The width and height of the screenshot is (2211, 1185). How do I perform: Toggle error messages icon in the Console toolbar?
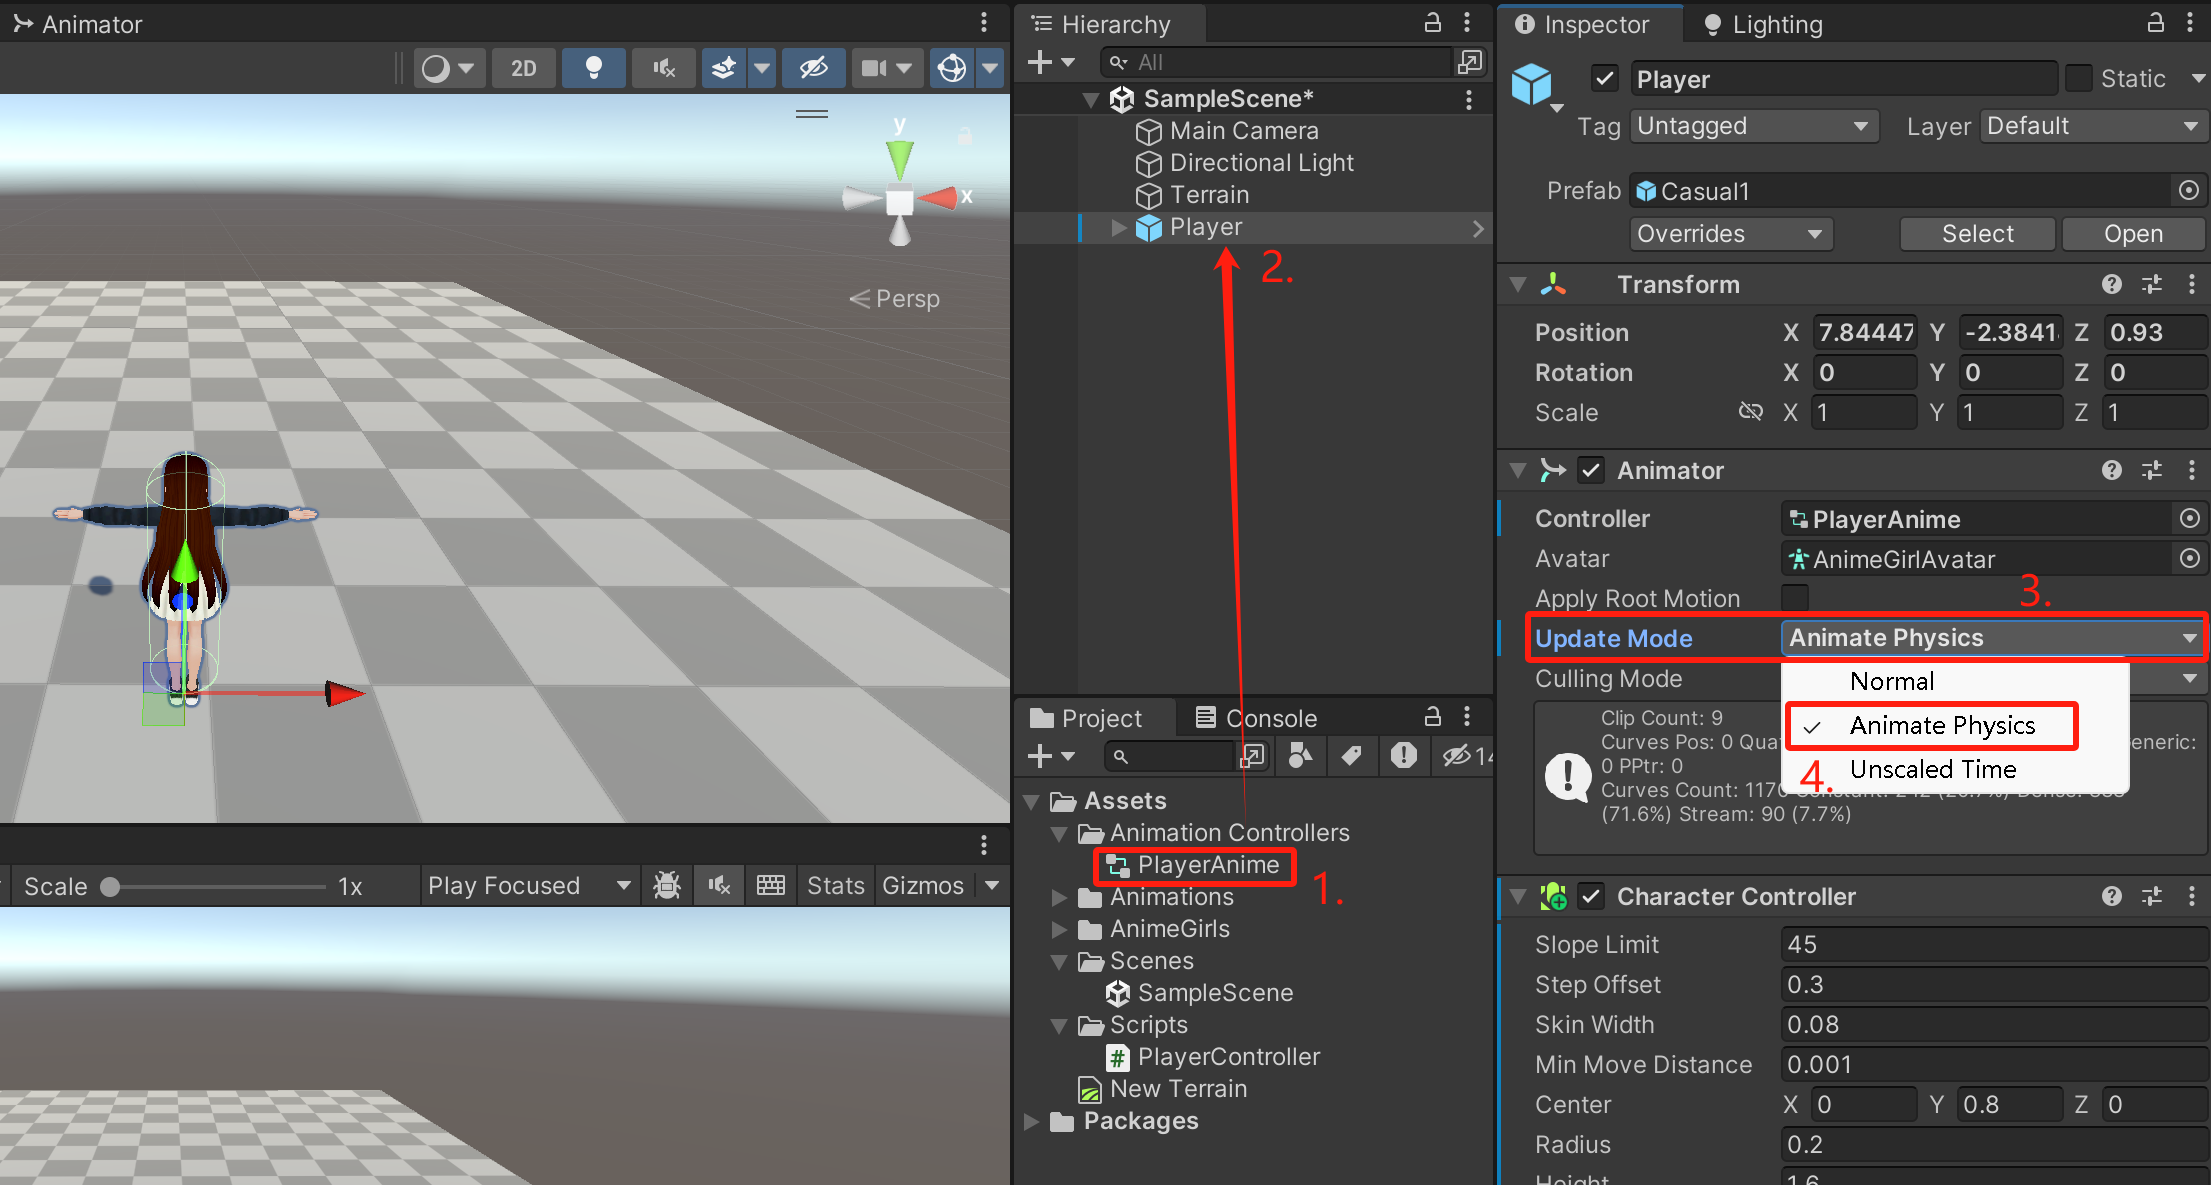pos(1405,756)
